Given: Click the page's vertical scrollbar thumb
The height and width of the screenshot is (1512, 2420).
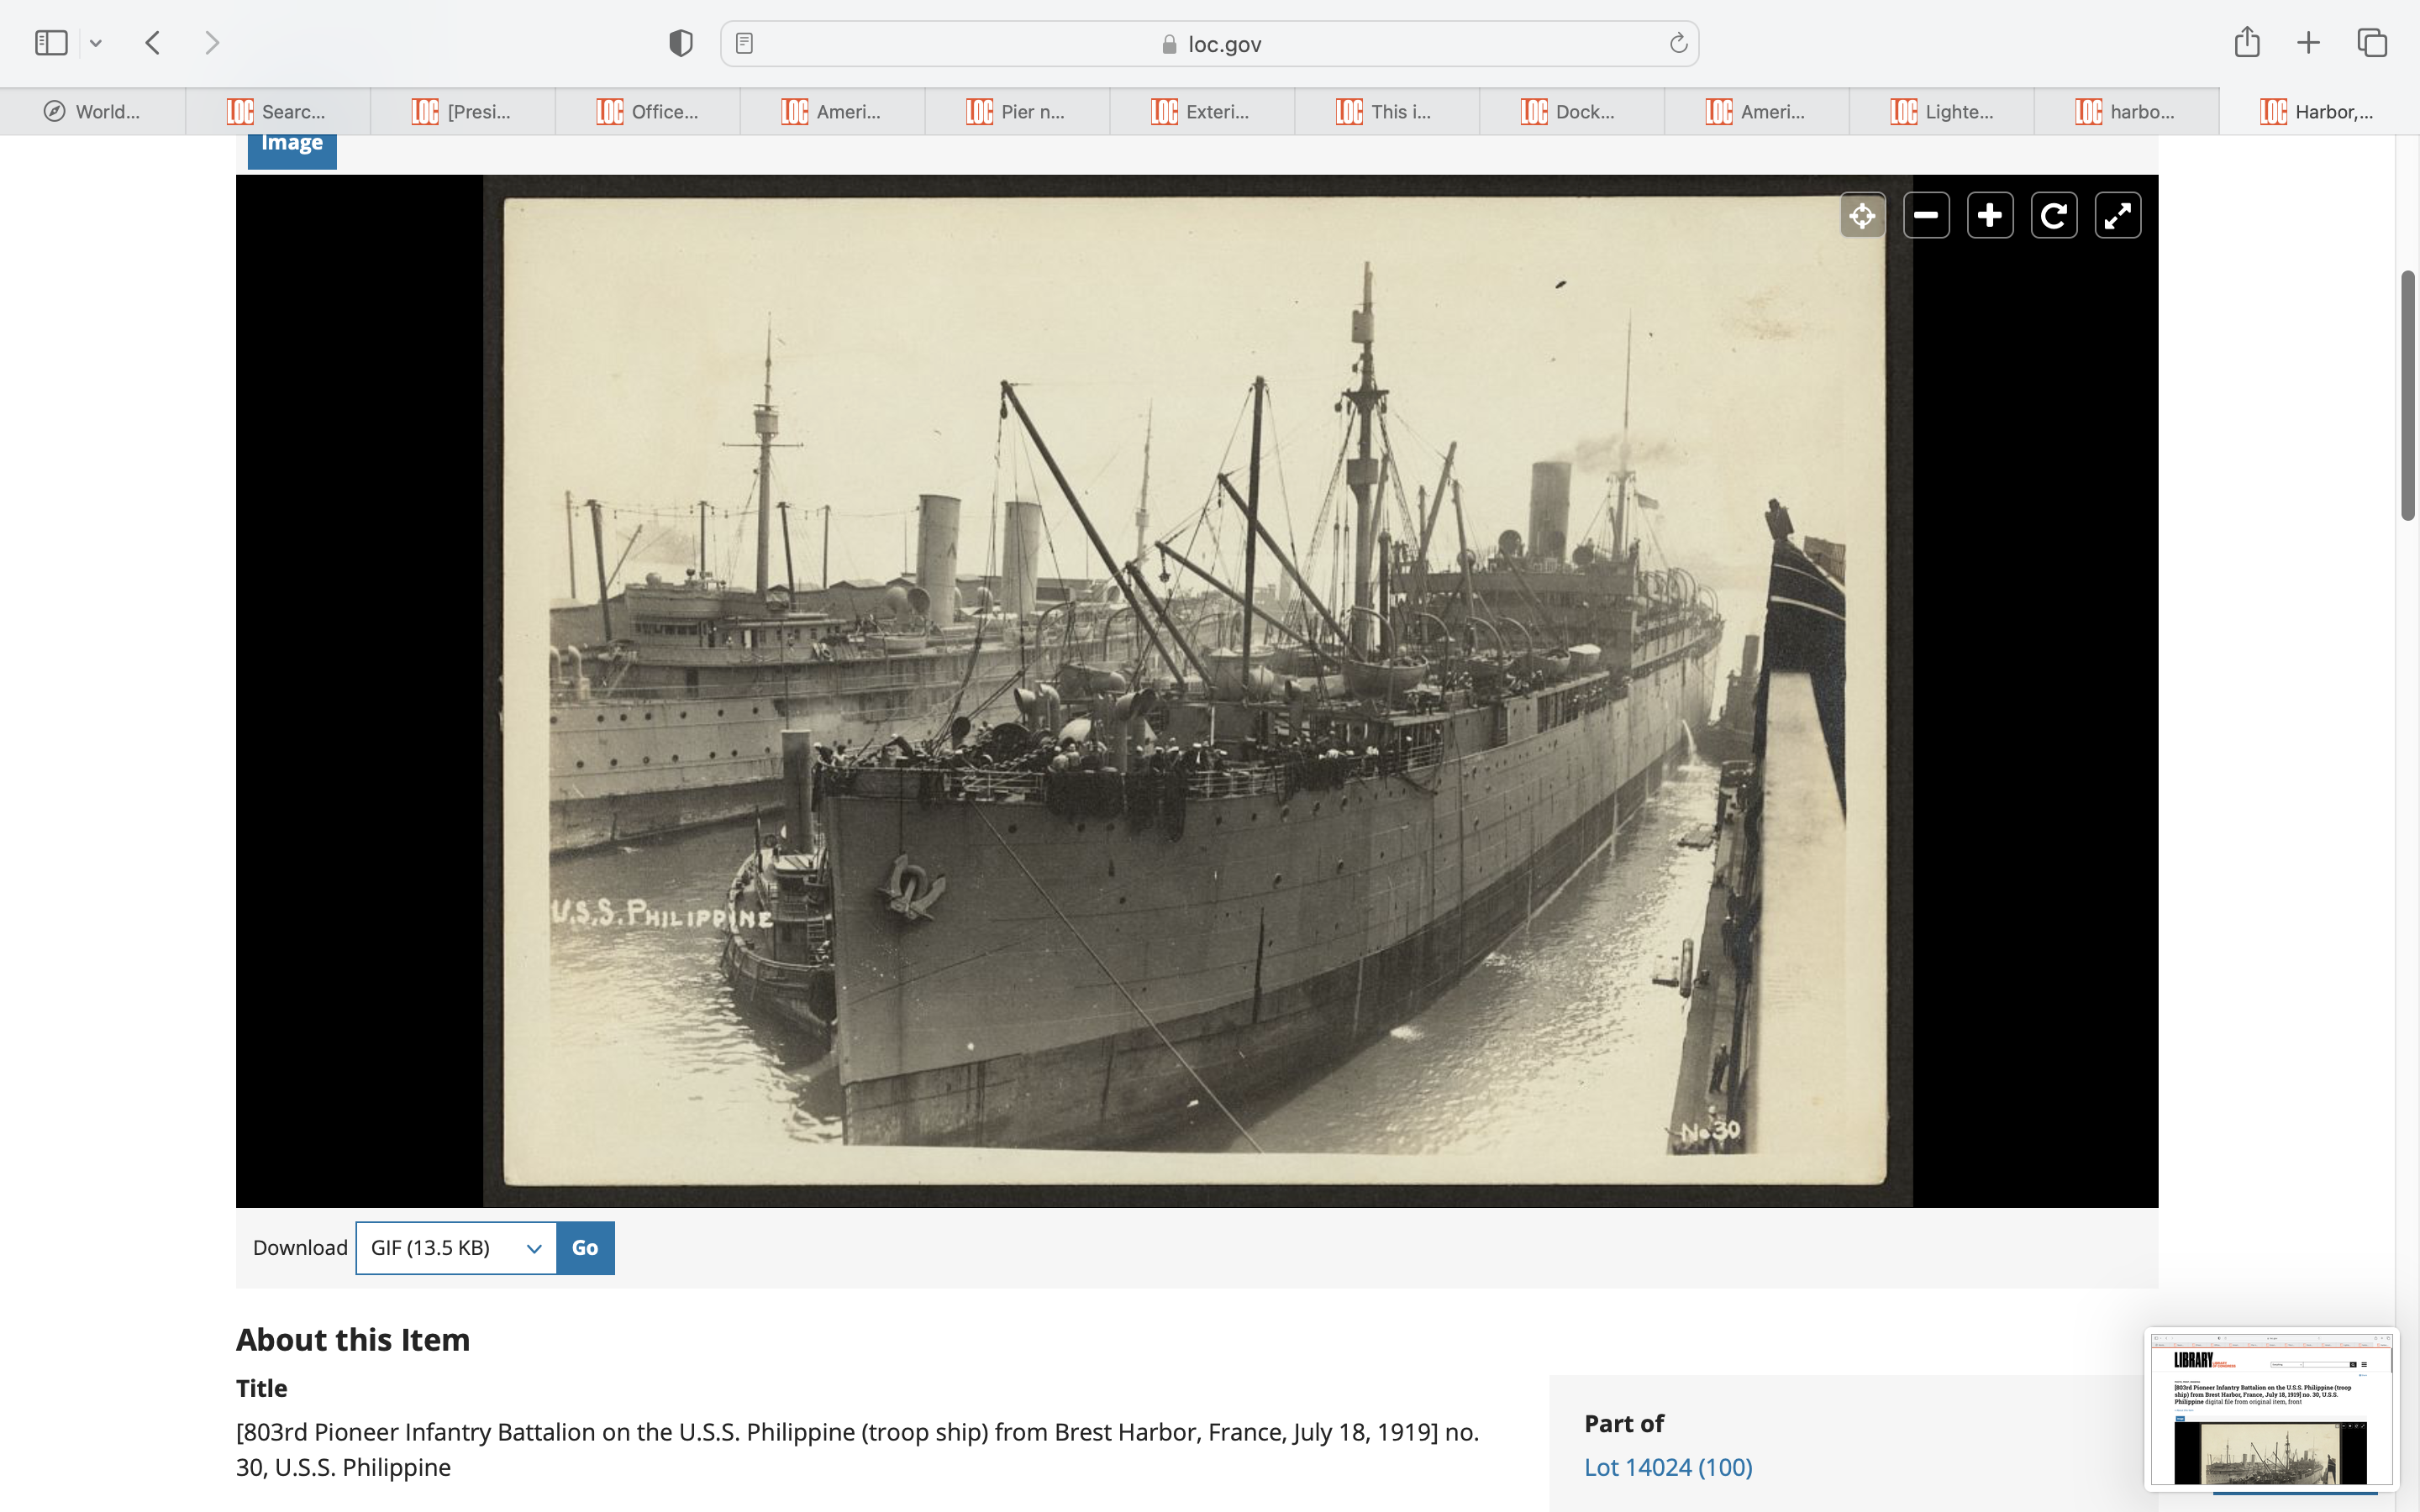Looking at the screenshot, I should (2408, 395).
